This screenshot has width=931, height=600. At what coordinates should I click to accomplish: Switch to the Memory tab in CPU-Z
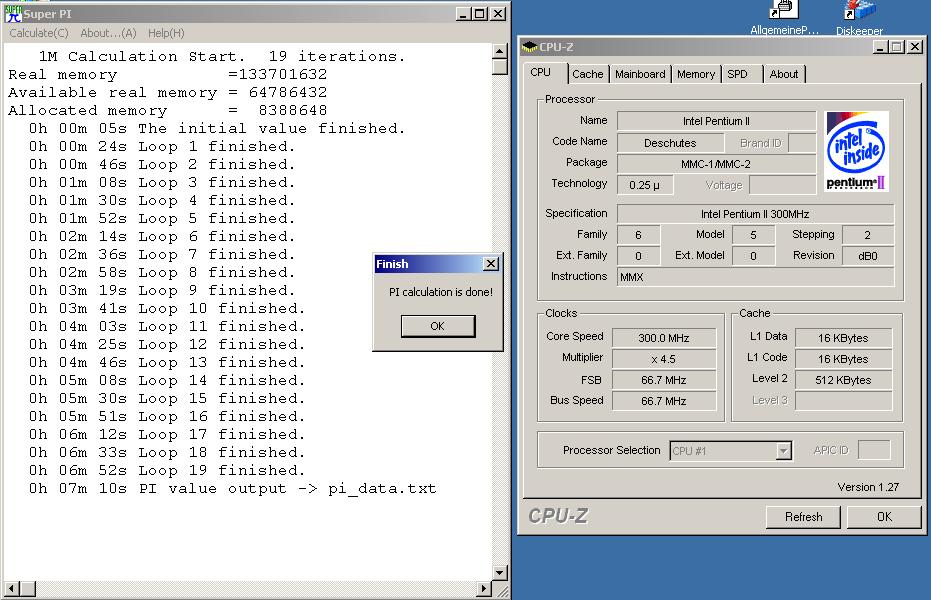click(696, 74)
